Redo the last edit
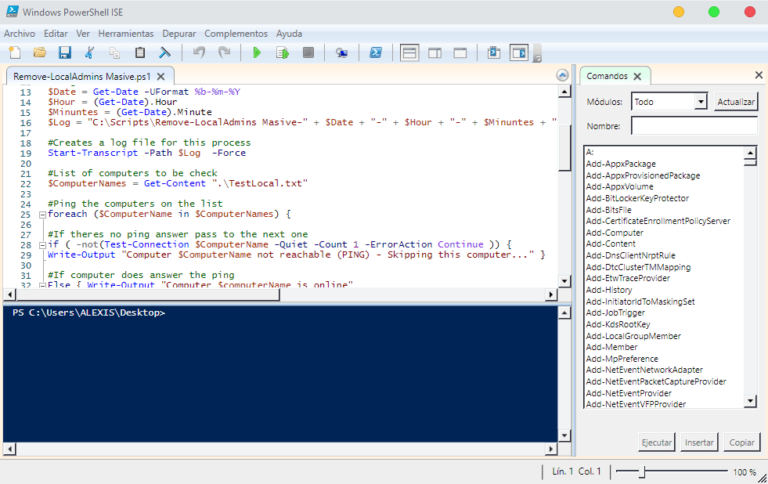 [224, 52]
